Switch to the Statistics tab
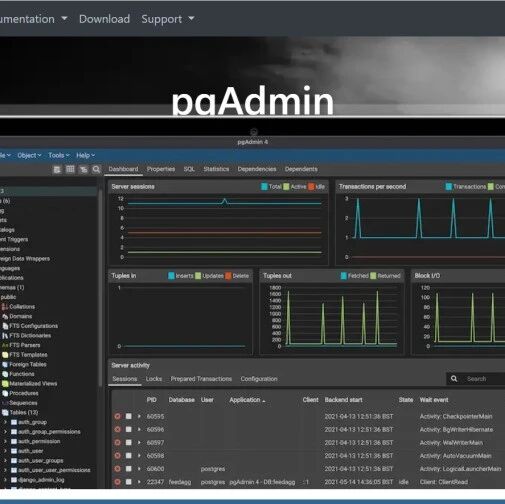Viewport: 505px width, 504px height. 216,169
